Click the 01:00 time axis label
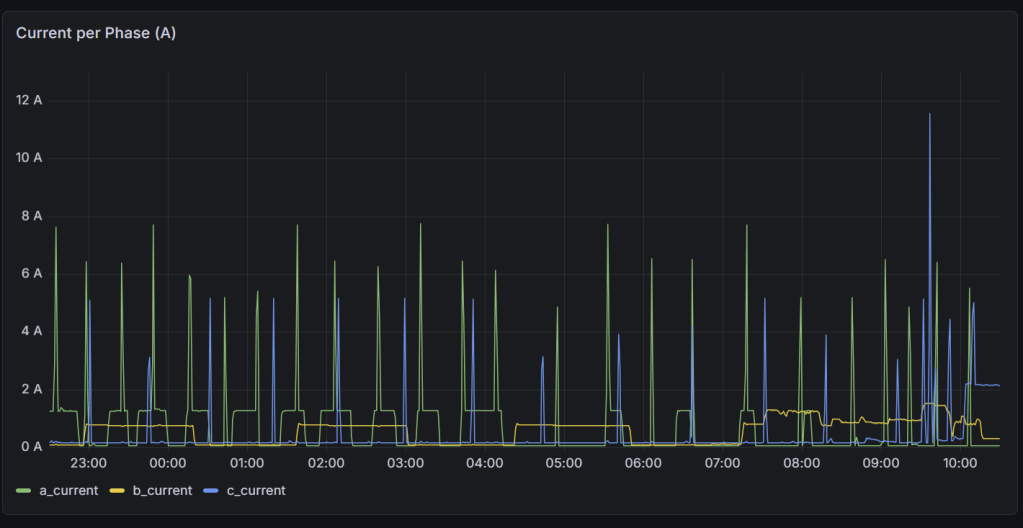Image resolution: width=1023 pixels, height=528 pixels. [x=247, y=464]
